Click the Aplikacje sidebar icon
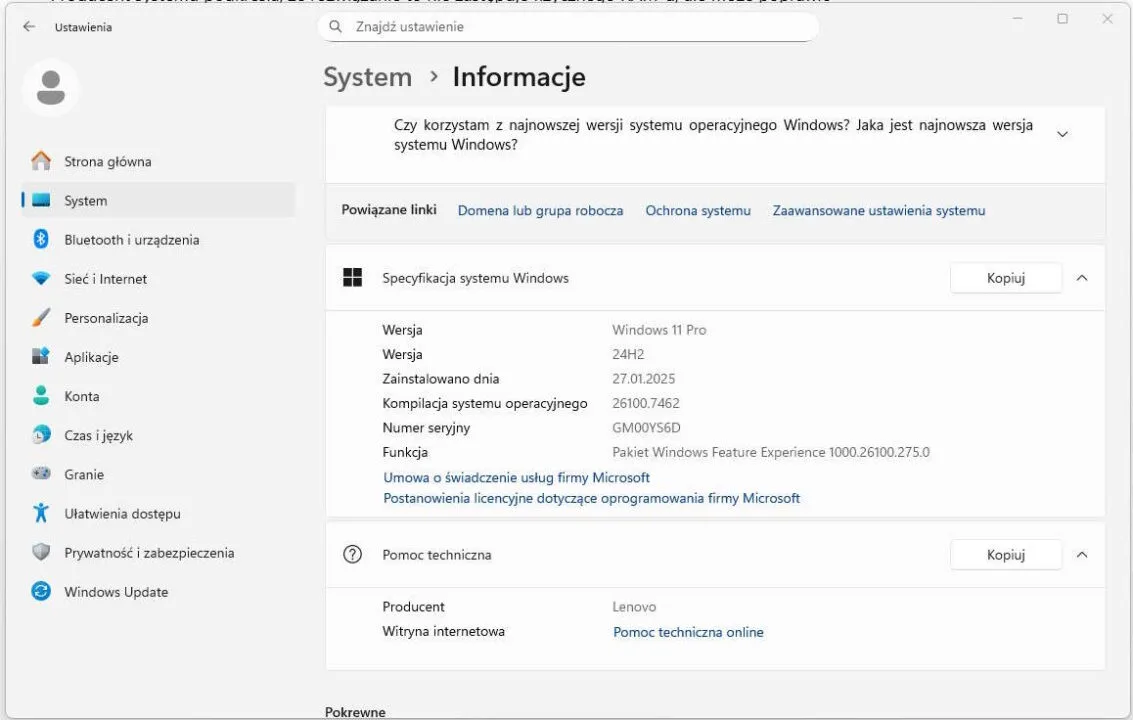 pos(41,357)
